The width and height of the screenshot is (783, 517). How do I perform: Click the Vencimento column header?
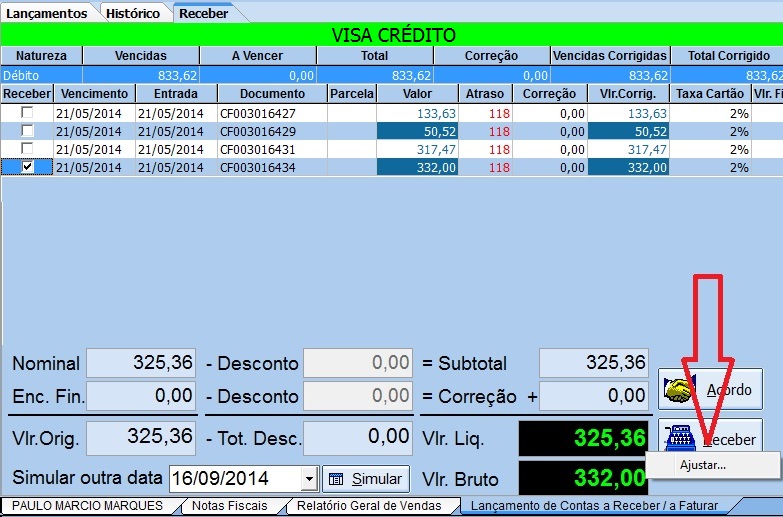(94, 93)
